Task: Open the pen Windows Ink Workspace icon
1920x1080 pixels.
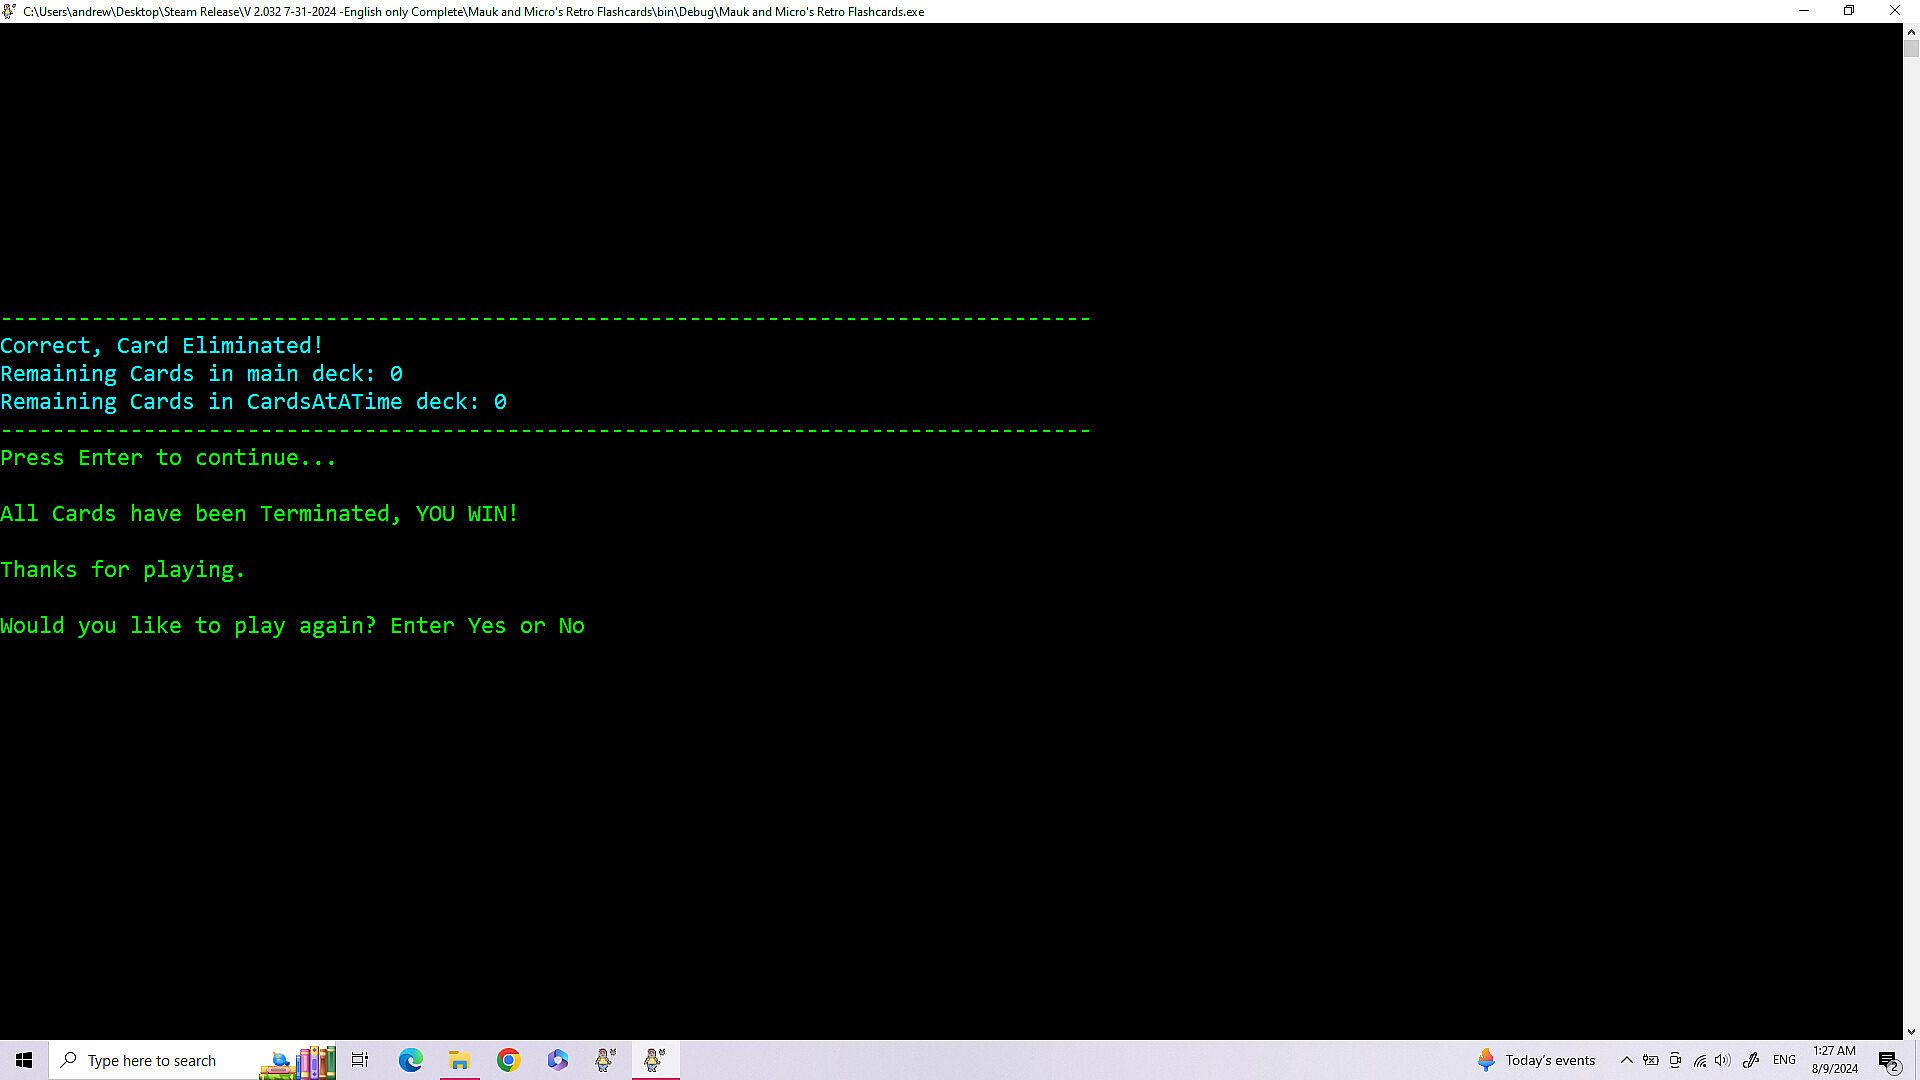Action: [1750, 1060]
